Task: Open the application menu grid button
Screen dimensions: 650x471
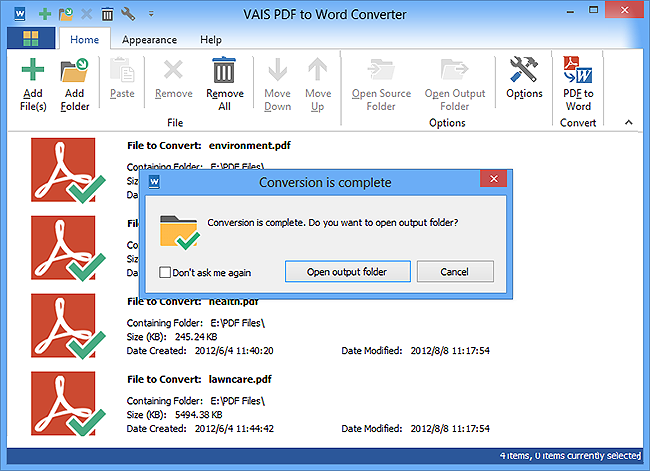Action: (x=31, y=39)
